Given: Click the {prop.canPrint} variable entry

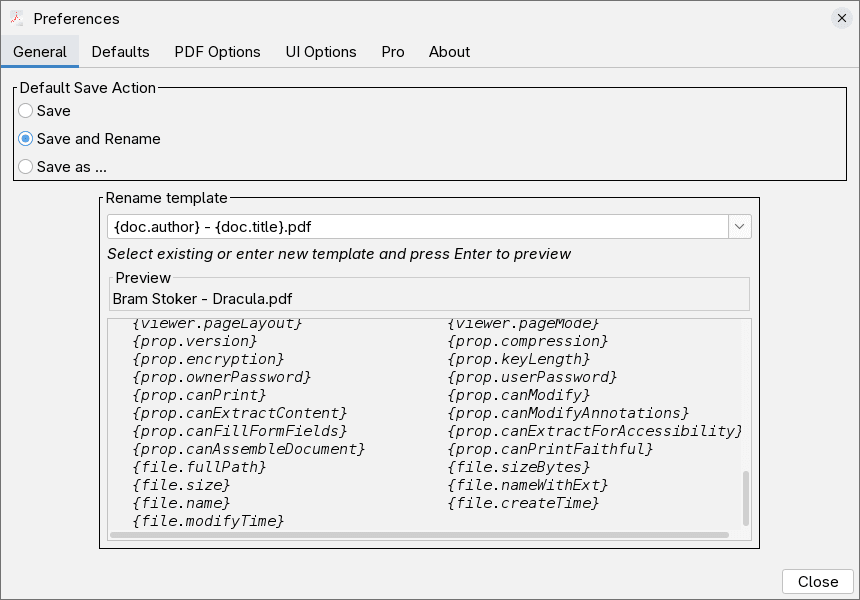Looking at the screenshot, I should tap(199, 395).
